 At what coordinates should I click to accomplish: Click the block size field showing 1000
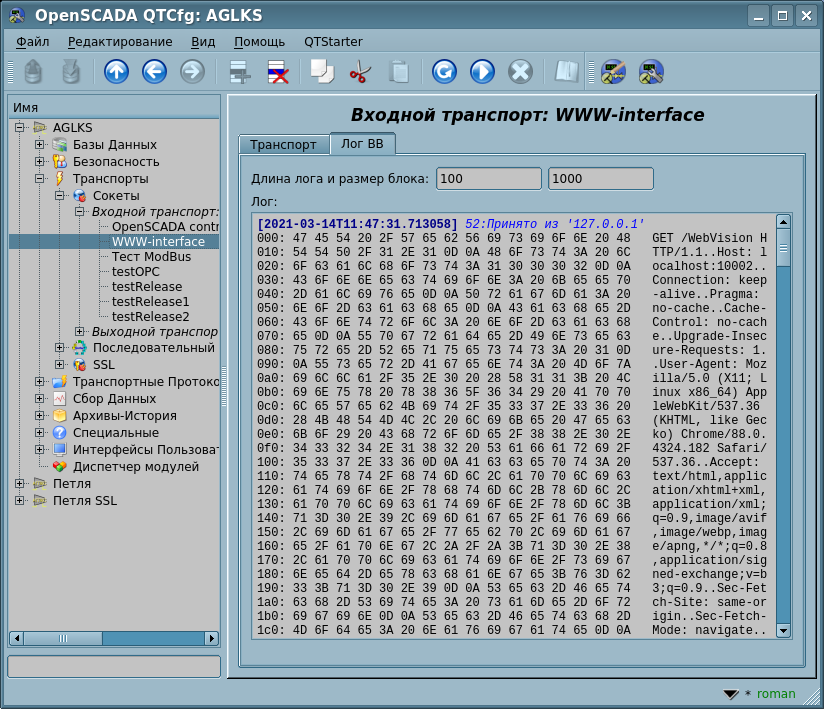(601, 179)
